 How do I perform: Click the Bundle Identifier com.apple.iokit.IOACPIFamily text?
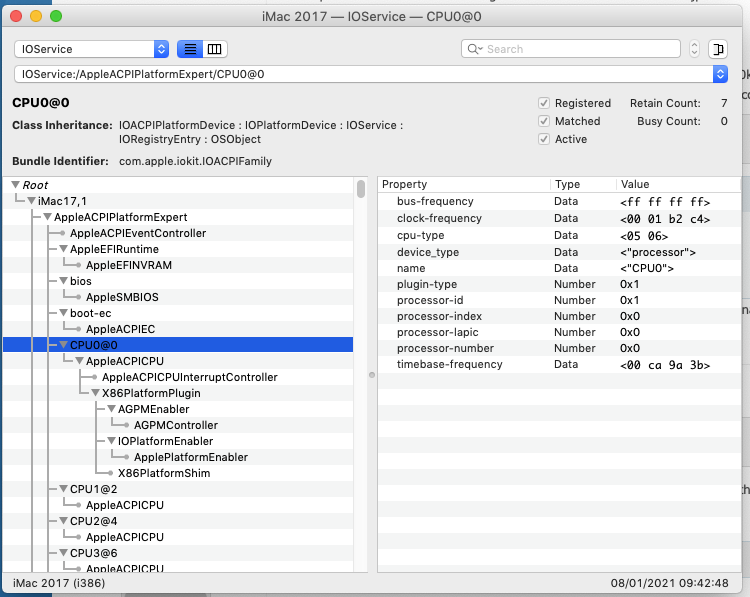(195, 161)
